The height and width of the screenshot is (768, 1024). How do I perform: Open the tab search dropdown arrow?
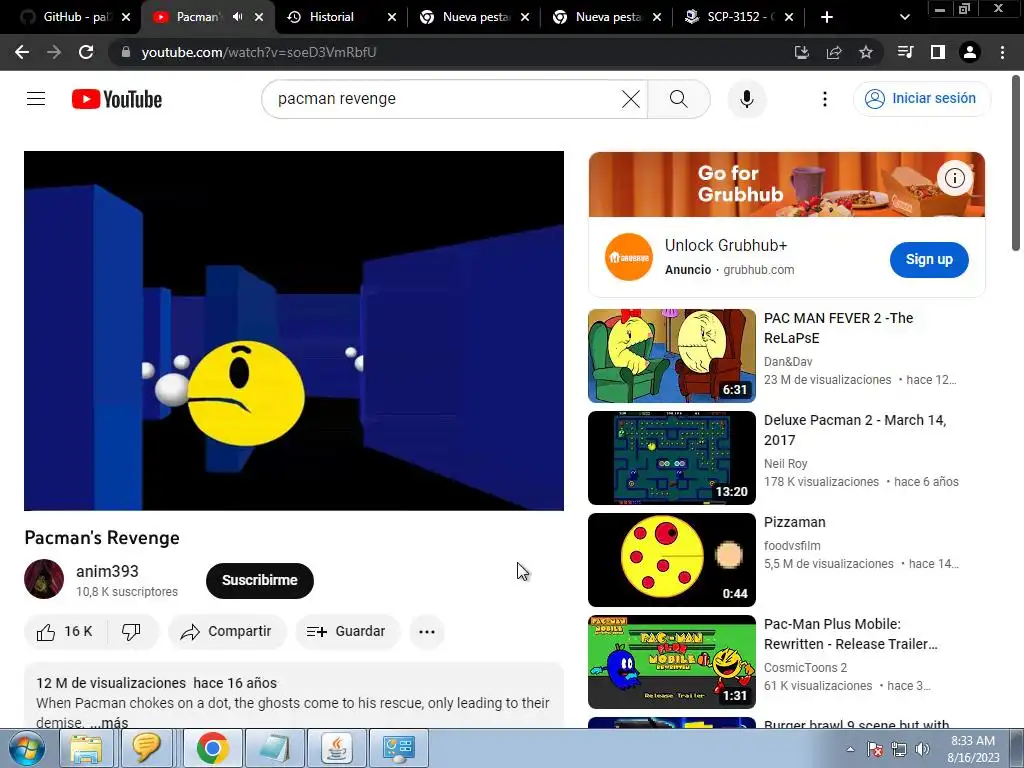(904, 17)
